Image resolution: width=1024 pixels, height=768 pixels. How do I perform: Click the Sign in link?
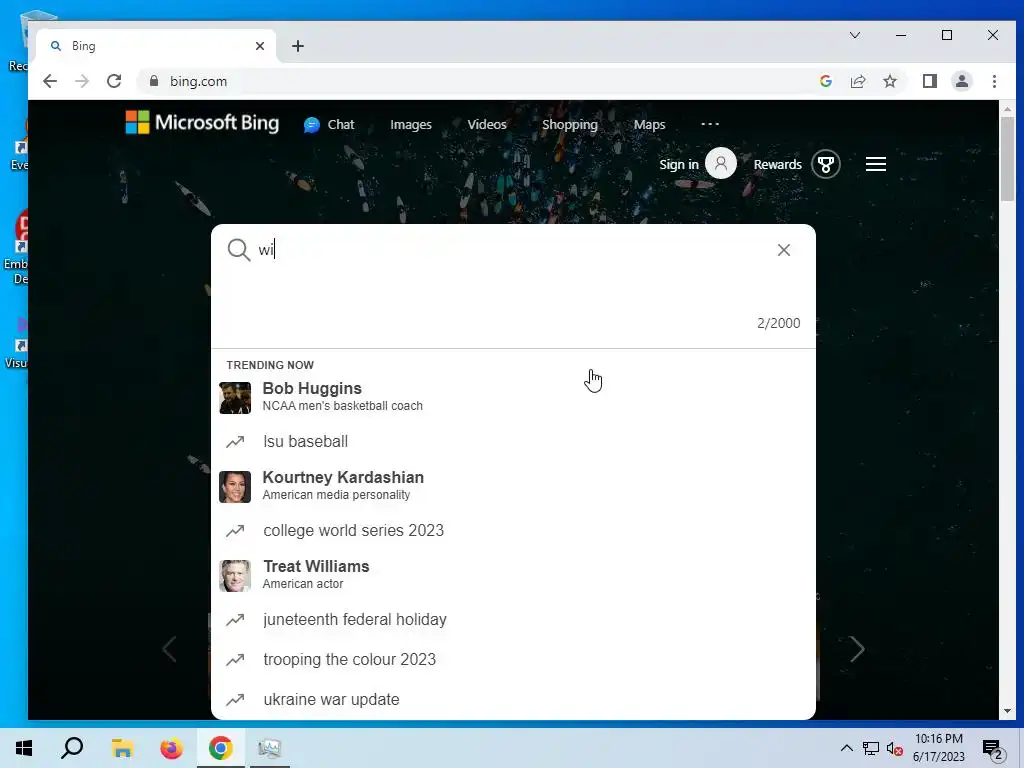pyautogui.click(x=679, y=165)
